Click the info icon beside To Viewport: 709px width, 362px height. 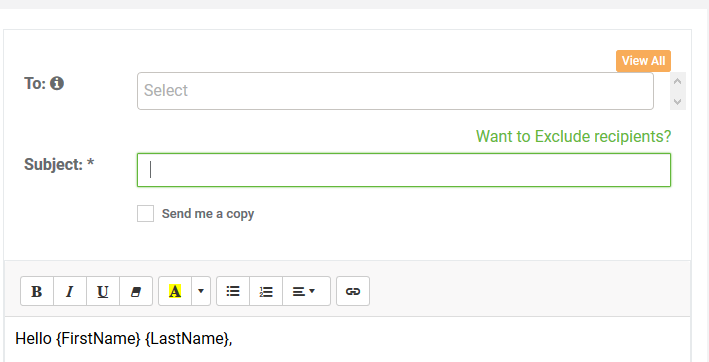click(57, 84)
